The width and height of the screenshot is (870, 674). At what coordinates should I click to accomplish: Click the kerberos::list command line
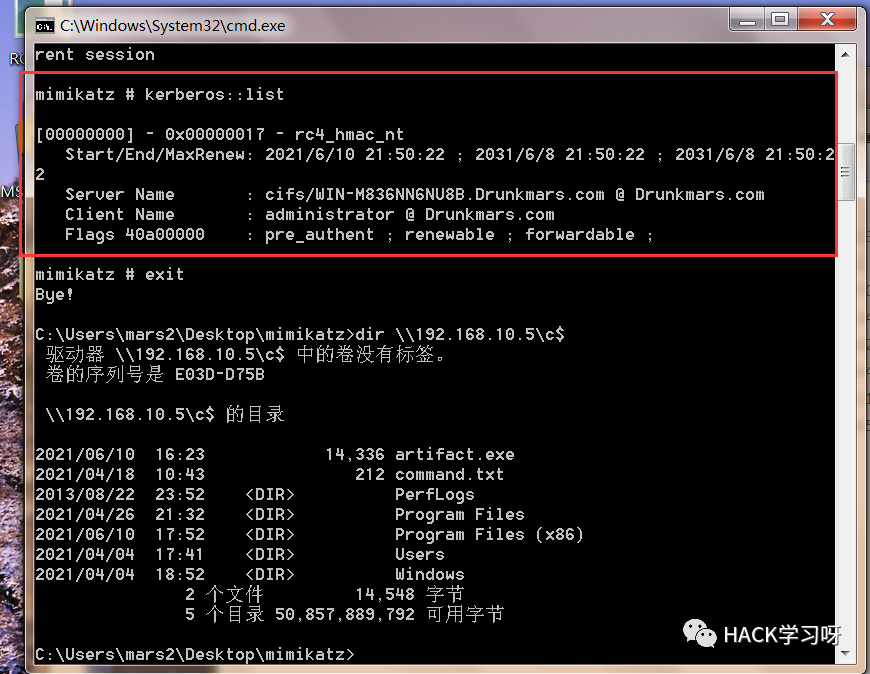coord(159,94)
